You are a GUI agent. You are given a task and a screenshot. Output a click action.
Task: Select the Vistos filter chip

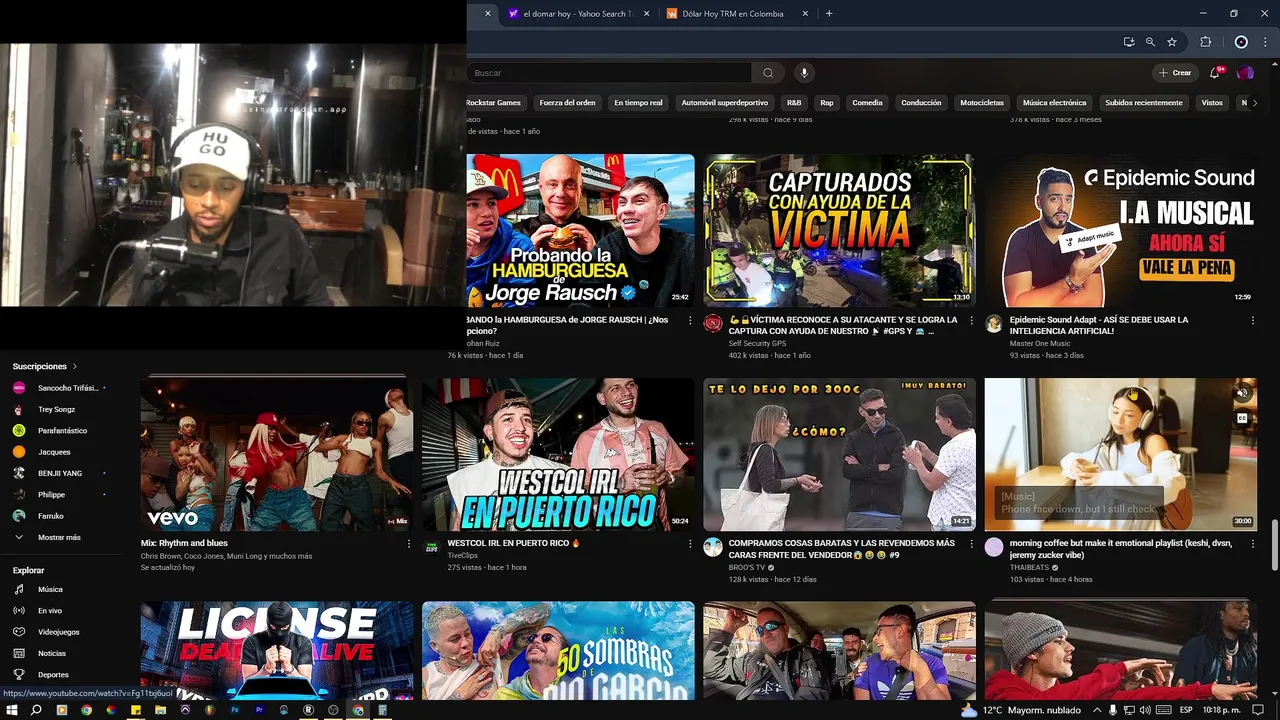[1212, 103]
